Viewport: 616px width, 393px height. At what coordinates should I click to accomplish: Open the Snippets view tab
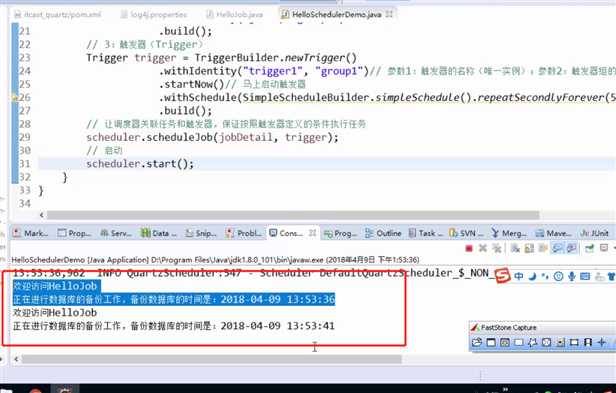tap(201, 233)
